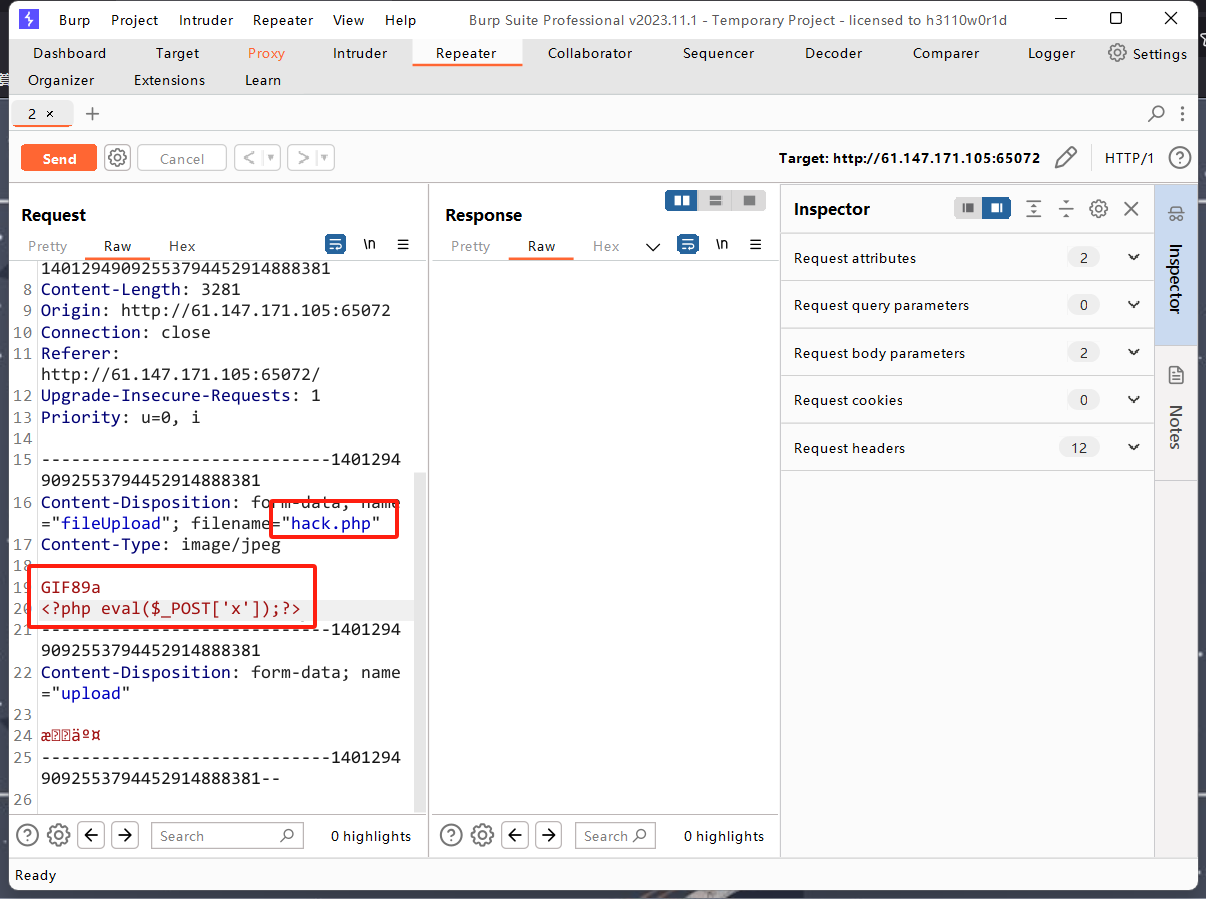The image size is (1206, 899).
Task: Toggle non-printable characters in Request editor
Action: point(370,244)
